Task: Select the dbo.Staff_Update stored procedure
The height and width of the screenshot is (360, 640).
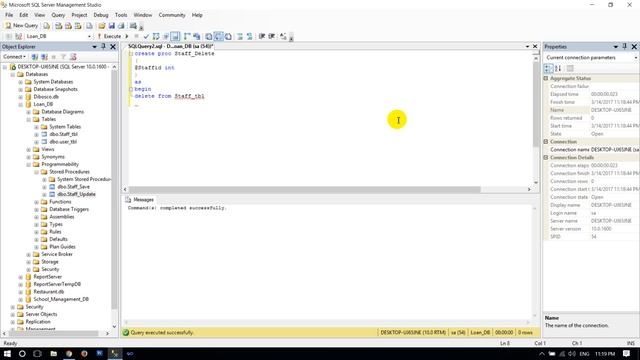Action: [x=76, y=194]
